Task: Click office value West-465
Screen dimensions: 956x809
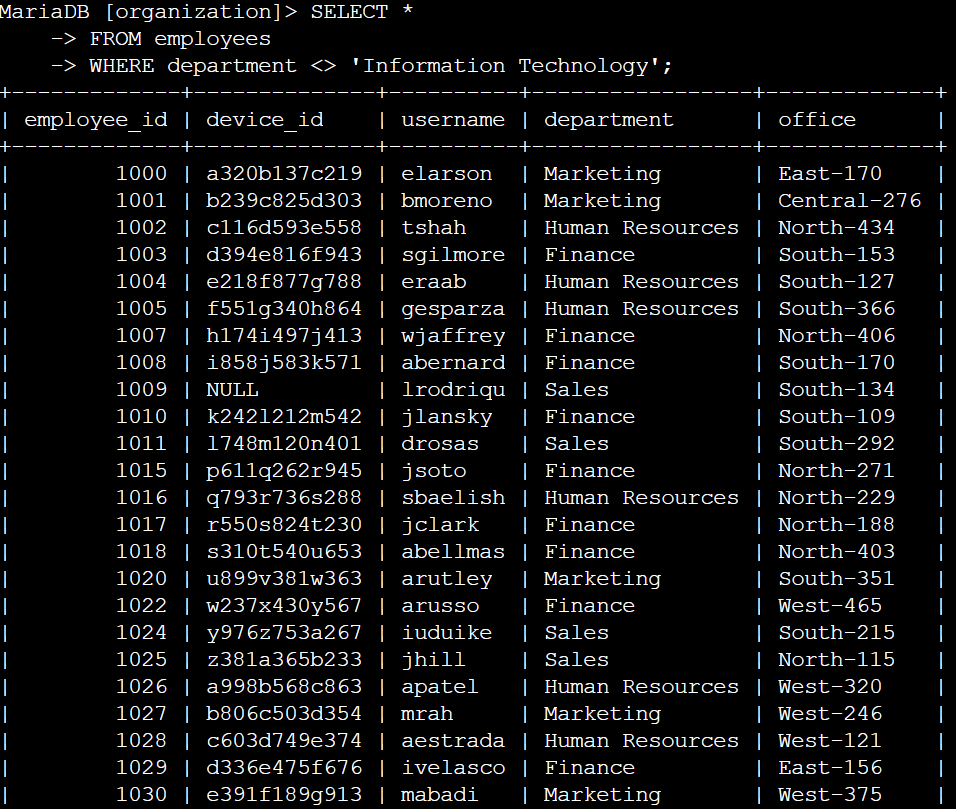Action: click(x=830, y=606)
